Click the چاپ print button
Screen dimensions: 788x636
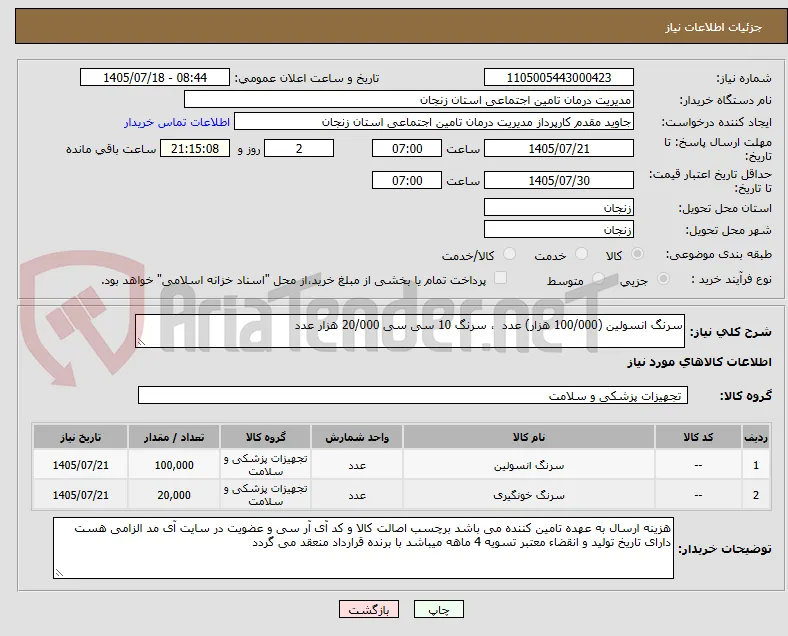pos(439,609)
